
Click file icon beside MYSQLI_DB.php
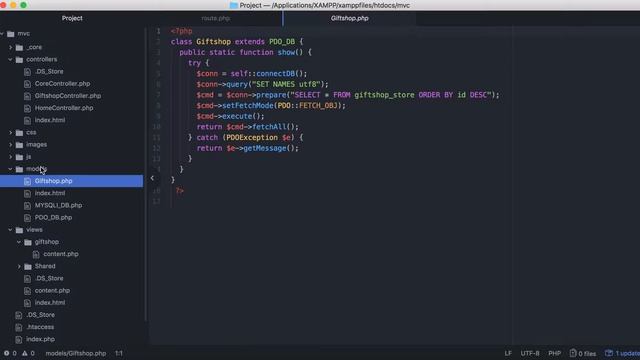pyautogui.click(x=27, y=205)
